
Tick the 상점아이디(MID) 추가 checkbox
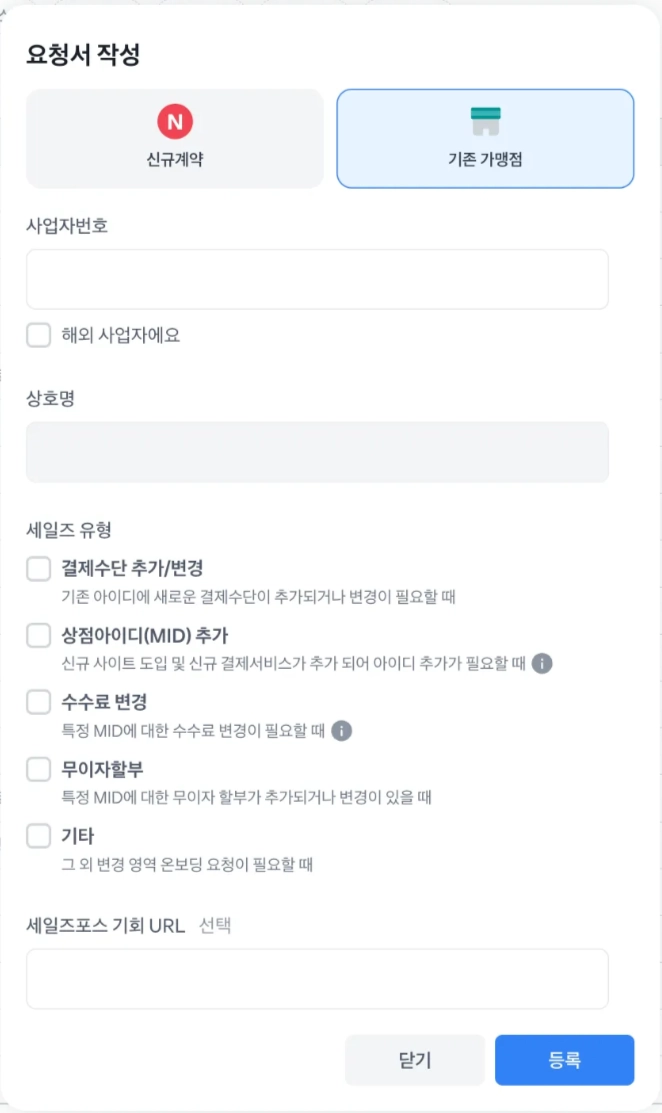coord(39,635)
